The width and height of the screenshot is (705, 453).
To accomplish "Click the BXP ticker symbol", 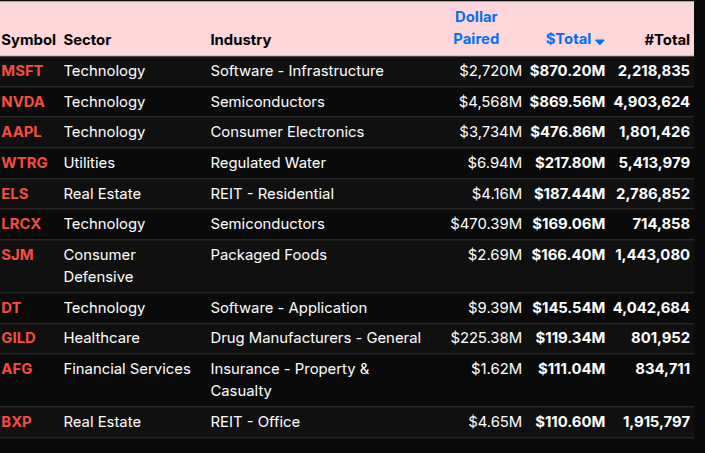I will pos(17,422).
